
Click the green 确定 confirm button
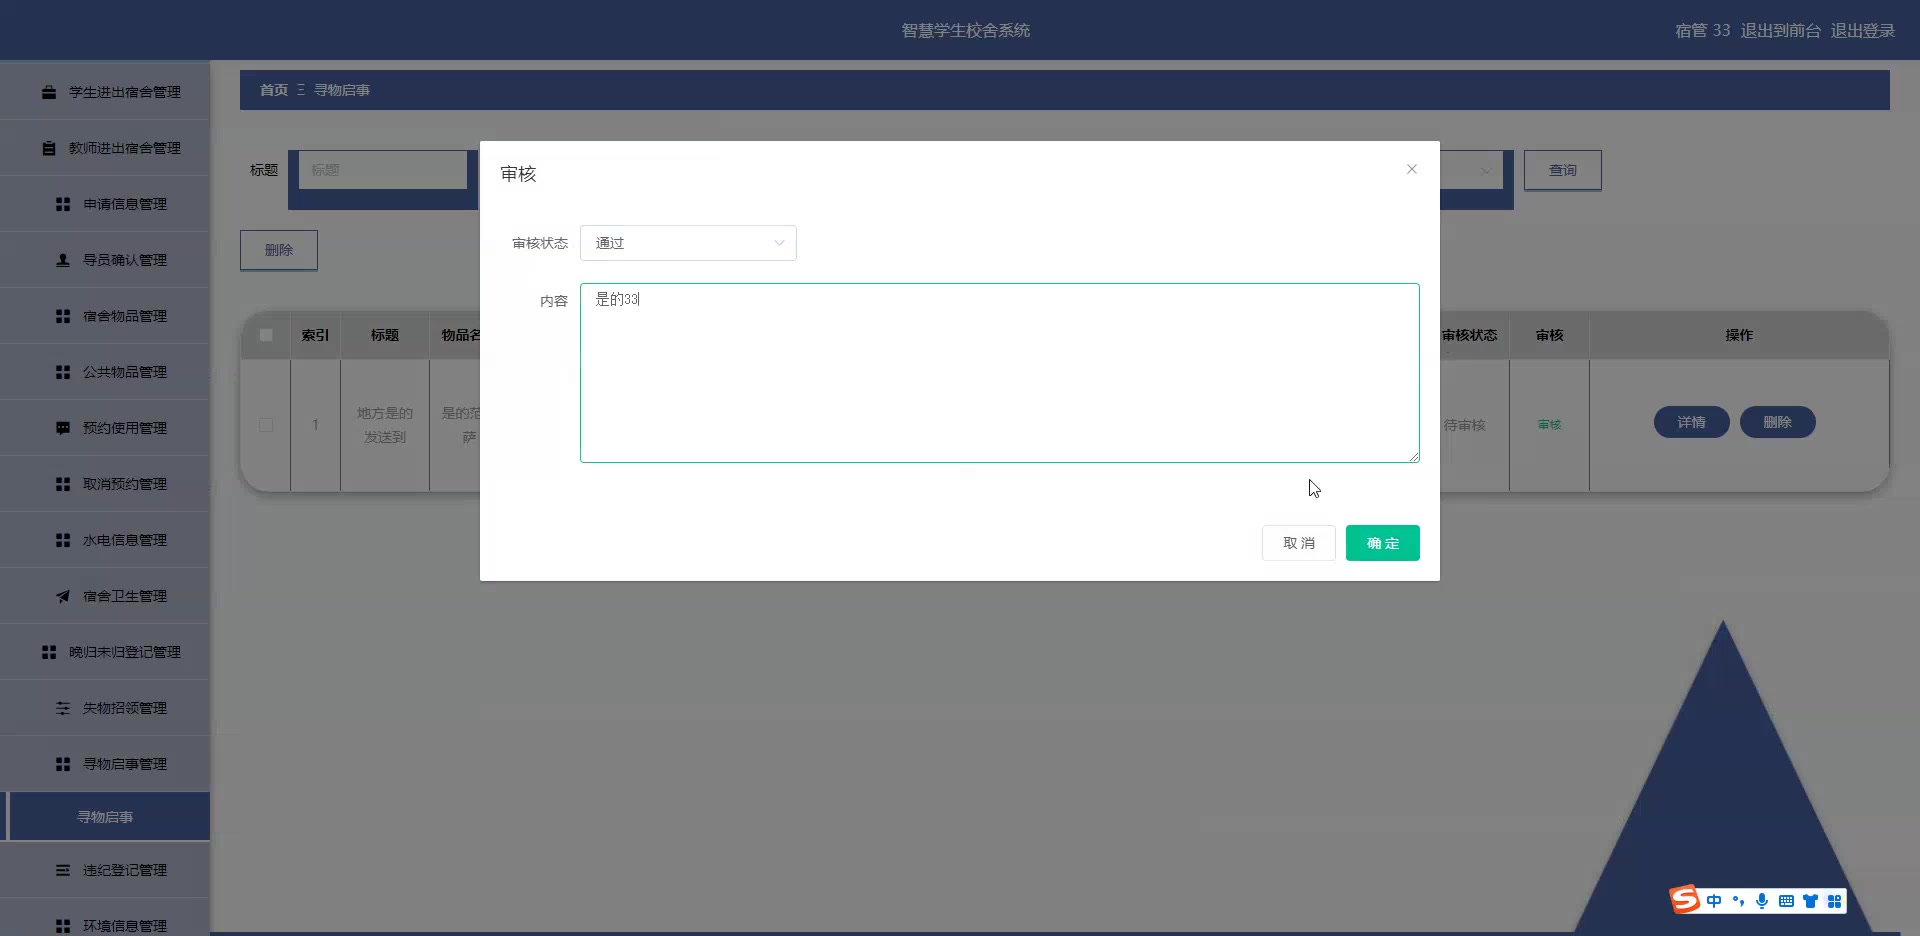click(1382, 542)
